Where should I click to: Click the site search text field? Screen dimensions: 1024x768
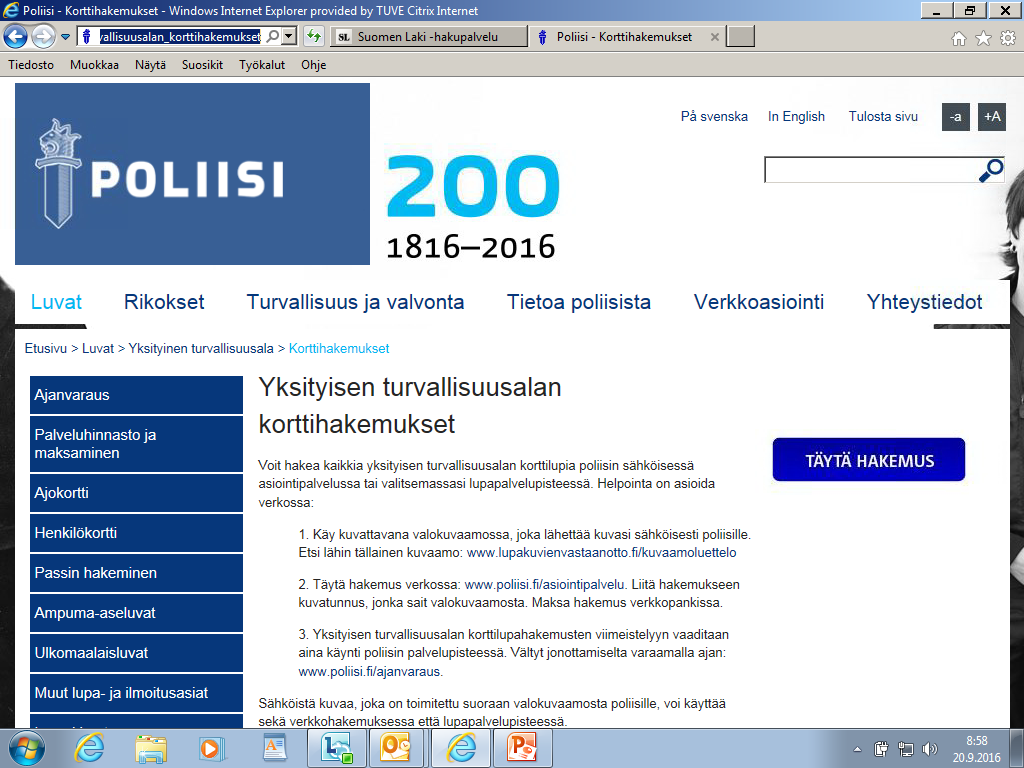871,170
